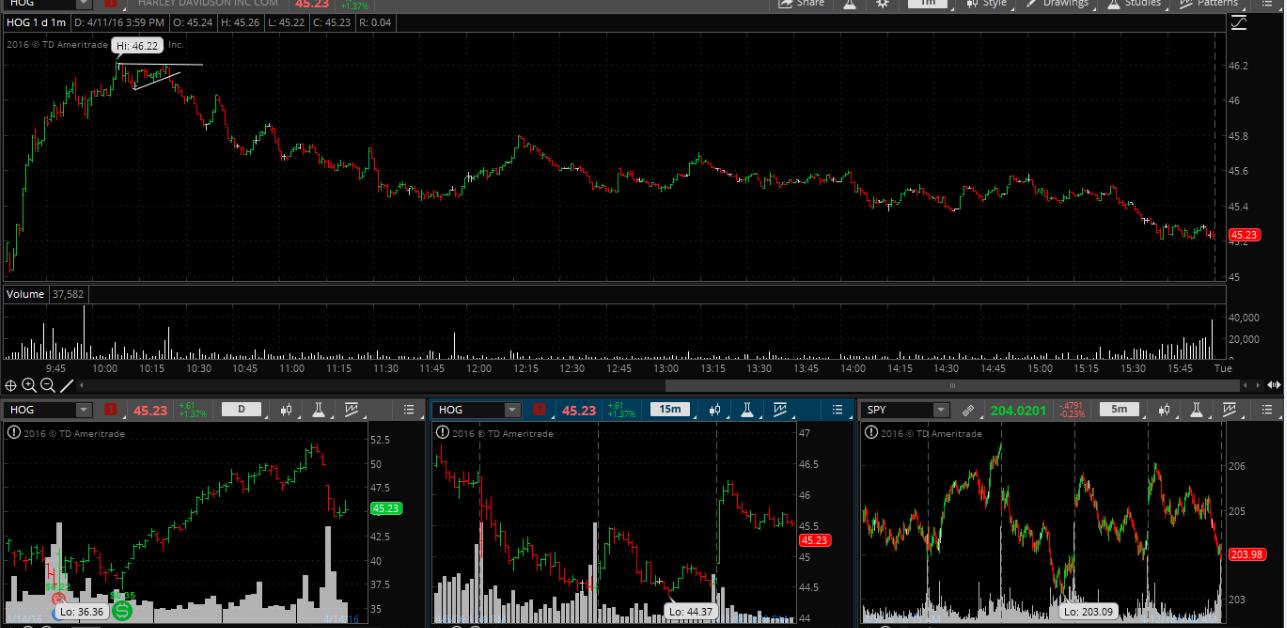
Task: Click the expand time axis arrows icon
Action: coord(1273,385)
